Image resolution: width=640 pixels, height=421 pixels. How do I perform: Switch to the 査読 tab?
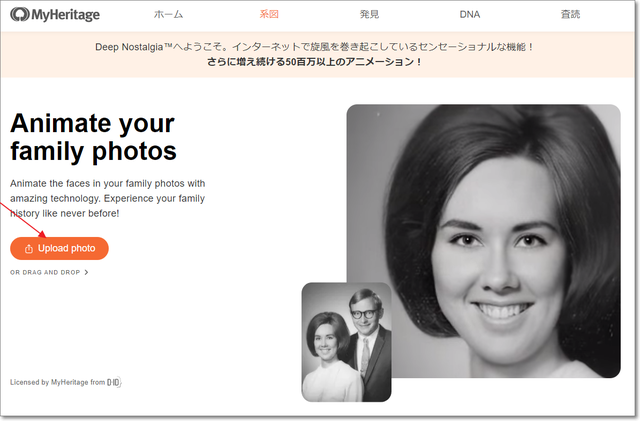(569, 15)
